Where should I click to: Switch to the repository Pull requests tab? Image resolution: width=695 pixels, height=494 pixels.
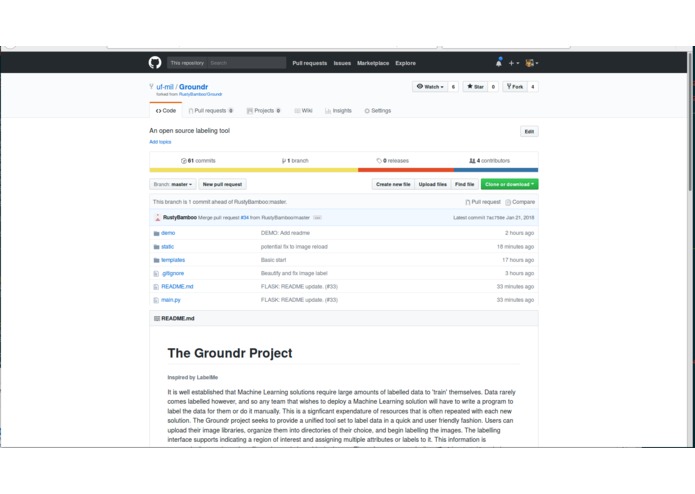[x=211, y=111]
